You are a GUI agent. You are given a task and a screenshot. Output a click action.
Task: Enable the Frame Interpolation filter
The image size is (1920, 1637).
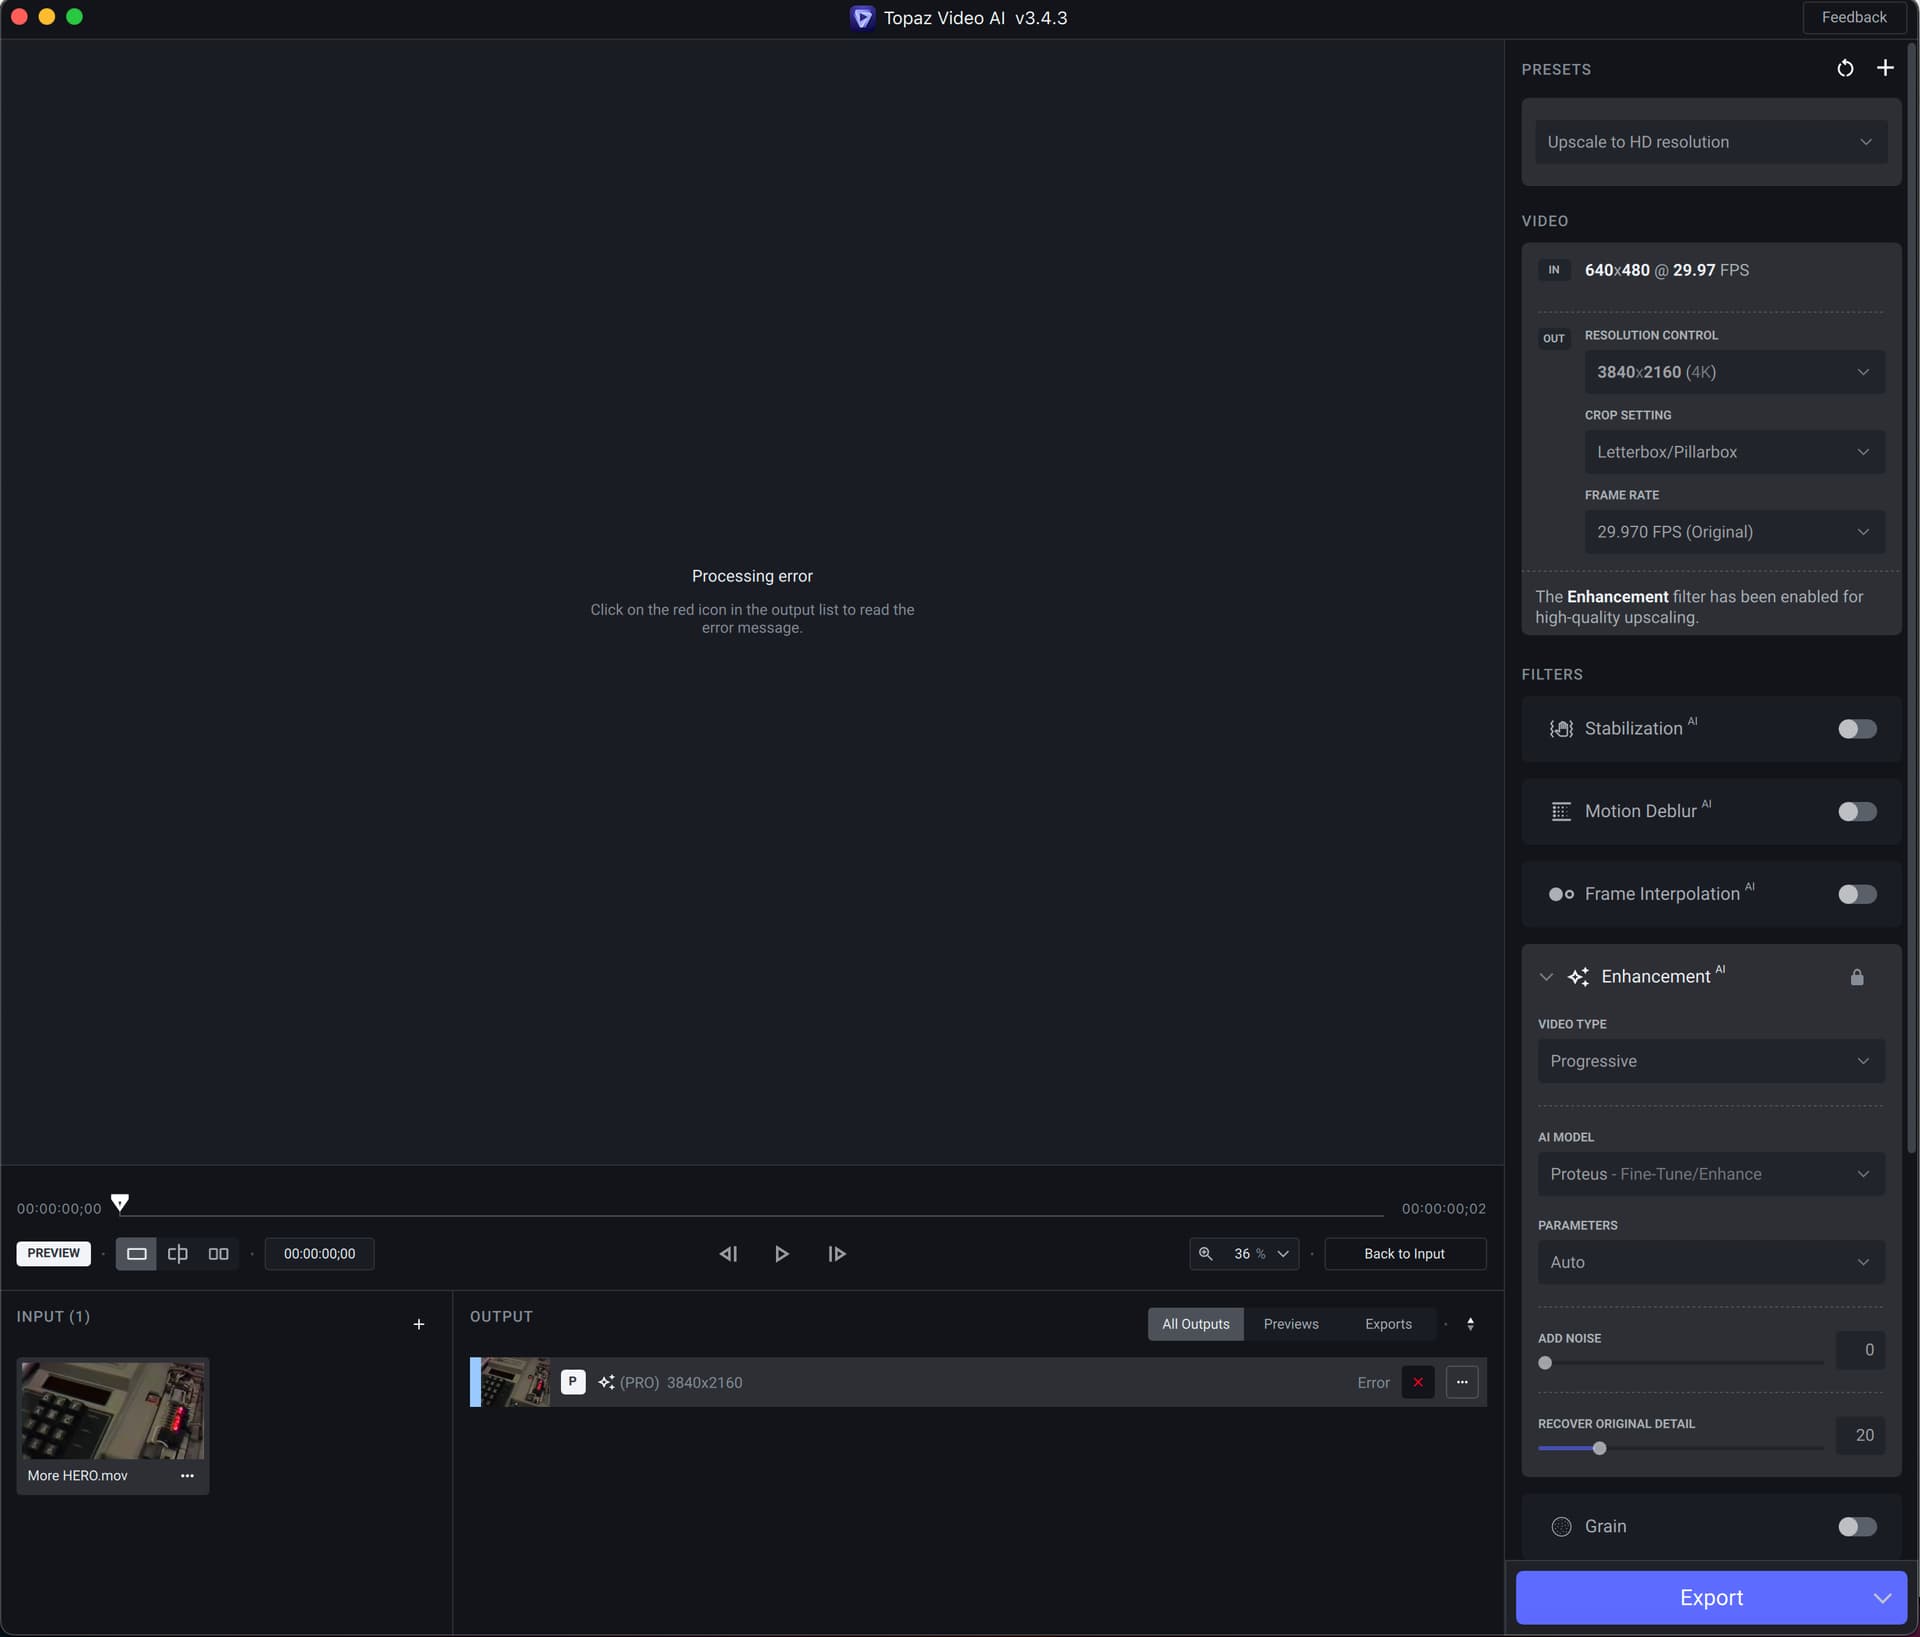(1856, 894)
